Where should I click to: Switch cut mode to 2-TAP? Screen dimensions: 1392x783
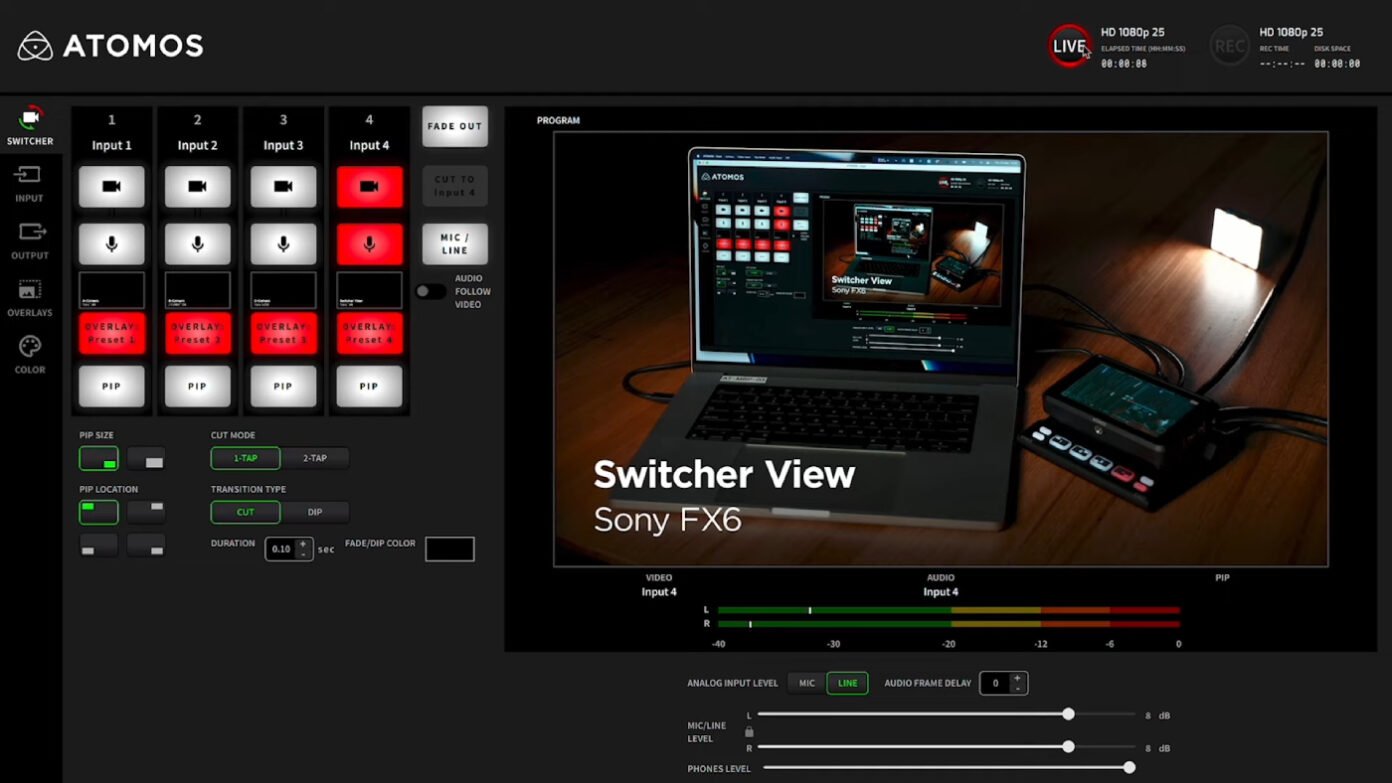315,457
